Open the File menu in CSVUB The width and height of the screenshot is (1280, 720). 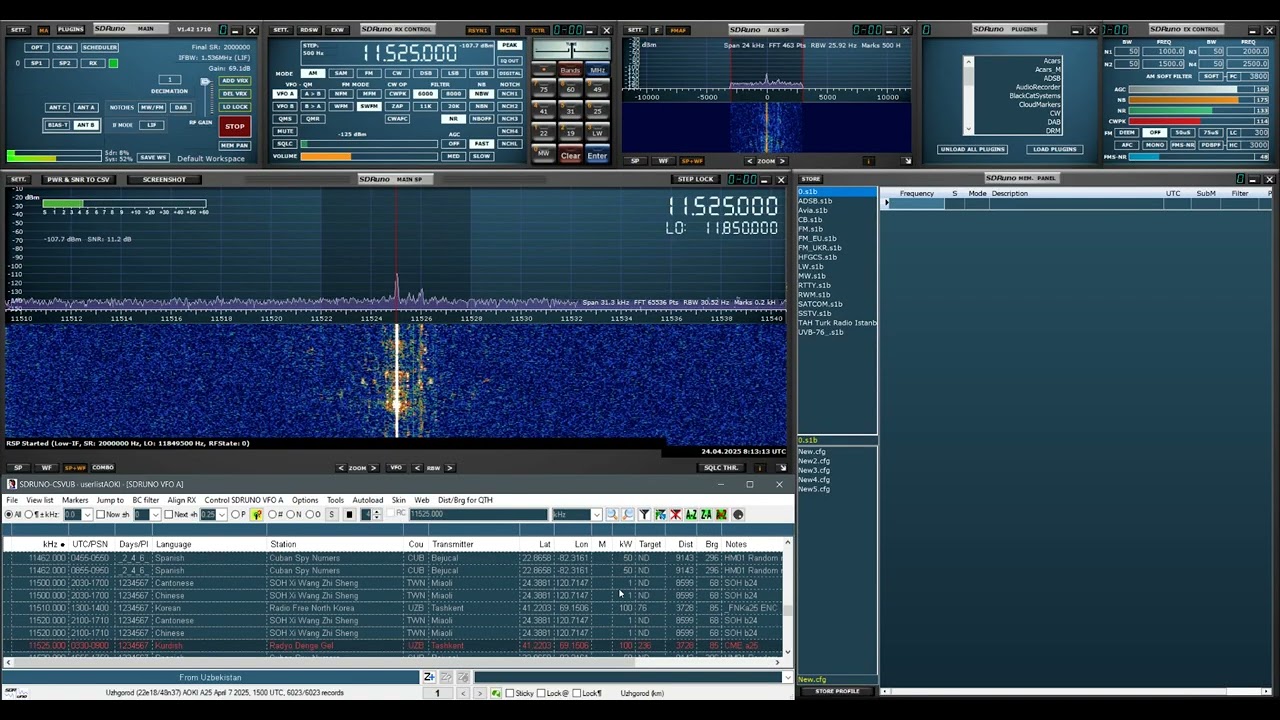tap(12, 500)
